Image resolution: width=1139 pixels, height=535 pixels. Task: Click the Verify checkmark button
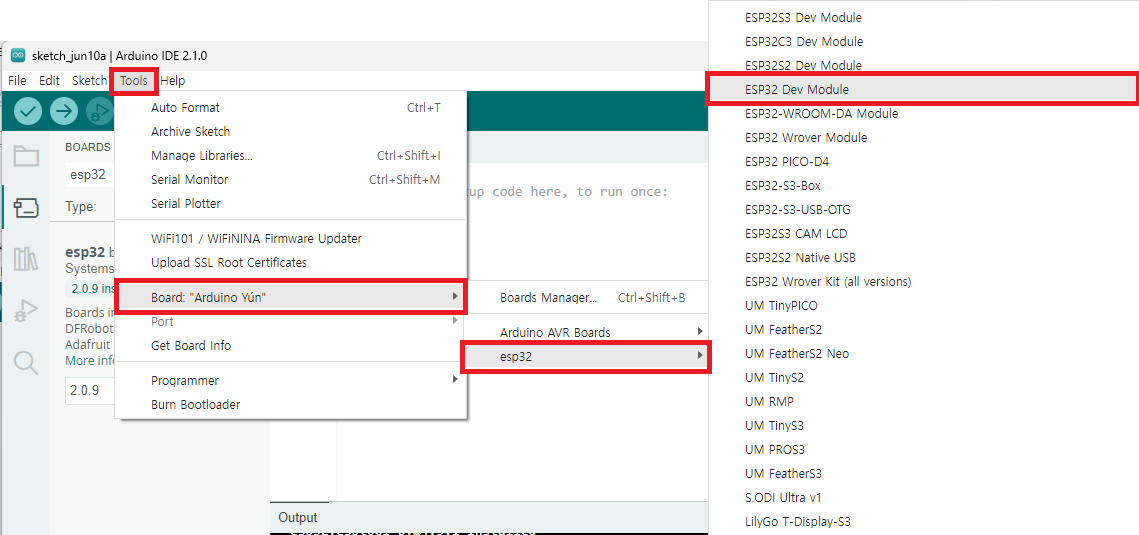[x=28, y=111]
